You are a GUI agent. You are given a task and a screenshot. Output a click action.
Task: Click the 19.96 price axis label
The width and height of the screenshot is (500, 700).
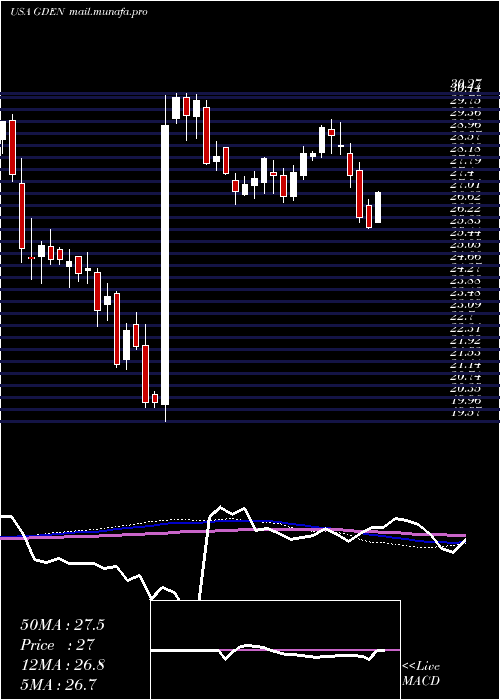tap(466, 401)
